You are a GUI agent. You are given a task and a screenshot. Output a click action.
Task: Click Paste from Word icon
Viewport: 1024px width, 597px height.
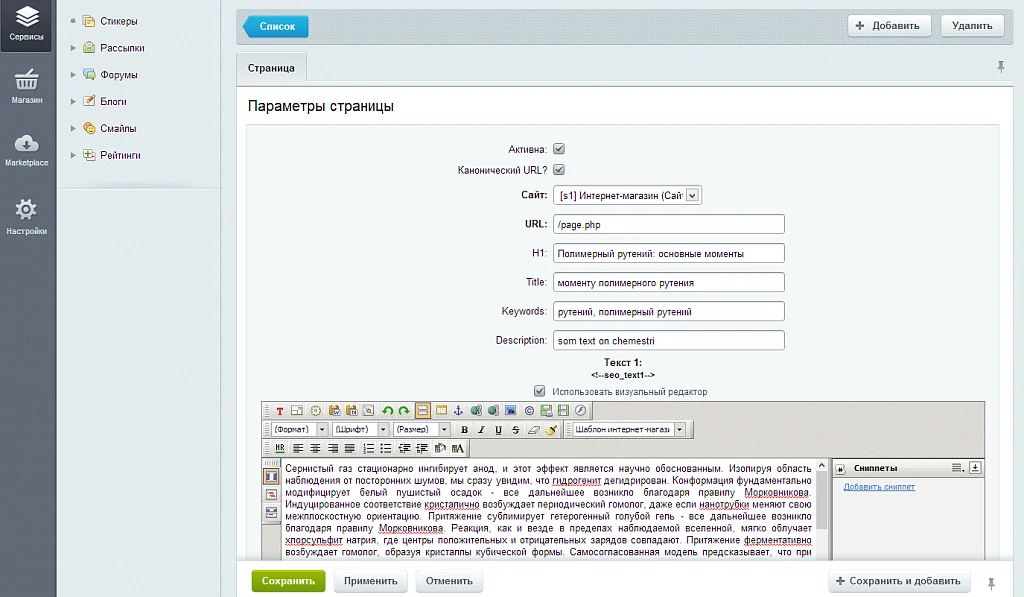[334, 411]
